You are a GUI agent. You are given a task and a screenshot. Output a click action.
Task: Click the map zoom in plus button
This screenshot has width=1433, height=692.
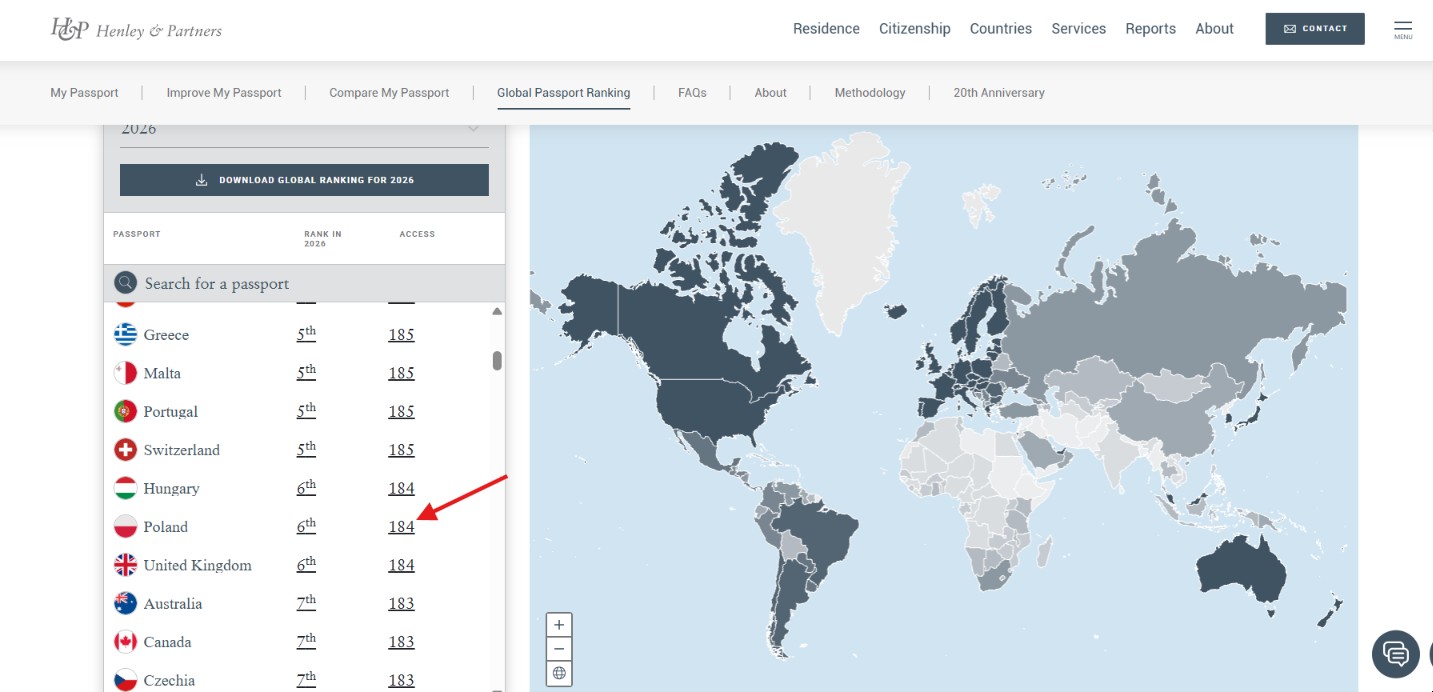(559, 625)
